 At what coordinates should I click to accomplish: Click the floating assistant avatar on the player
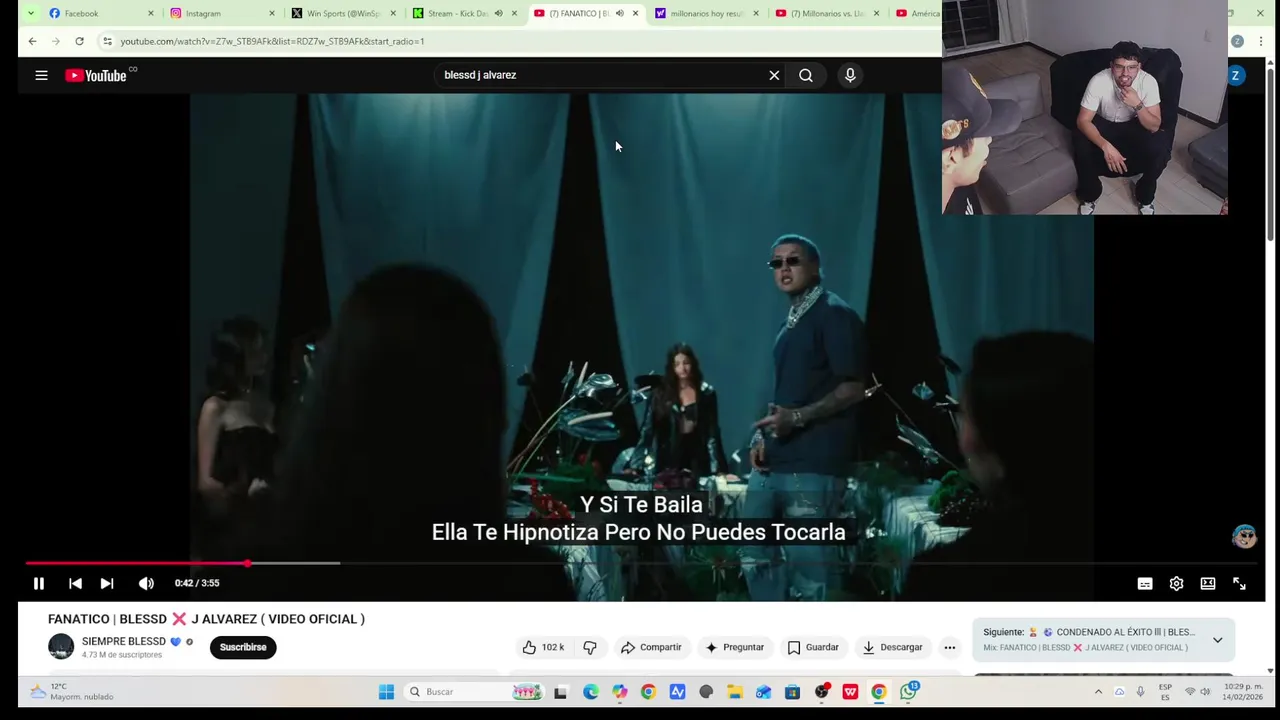tap(1244, 536)
